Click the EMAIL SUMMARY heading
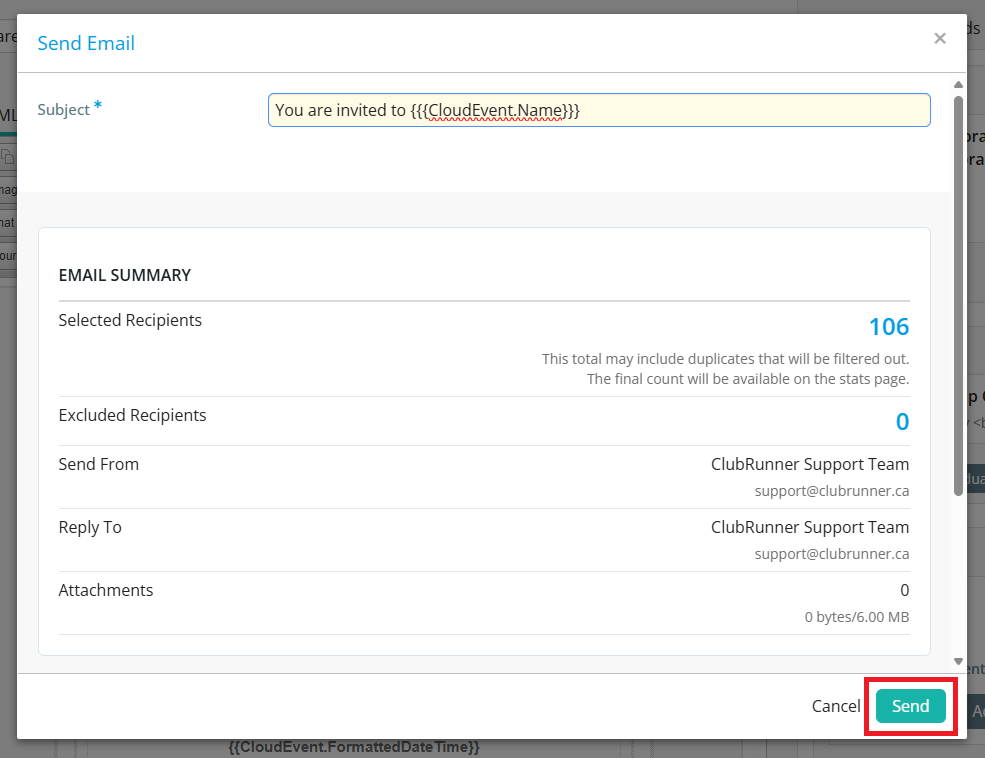The image size is (985, 758). (x=125, y=275)
